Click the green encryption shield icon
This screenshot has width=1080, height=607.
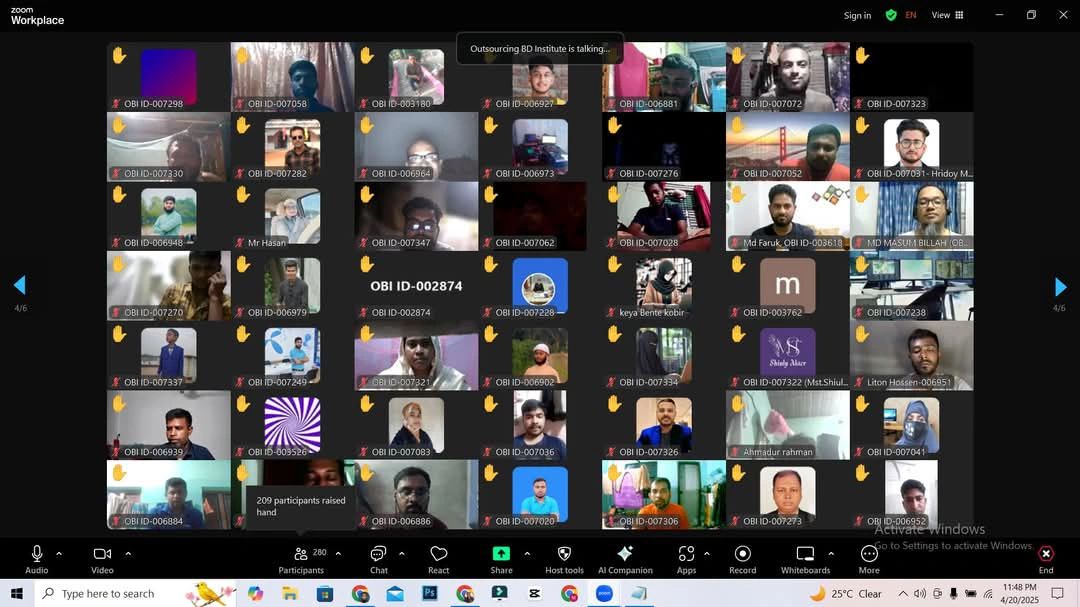pos(891,15)
